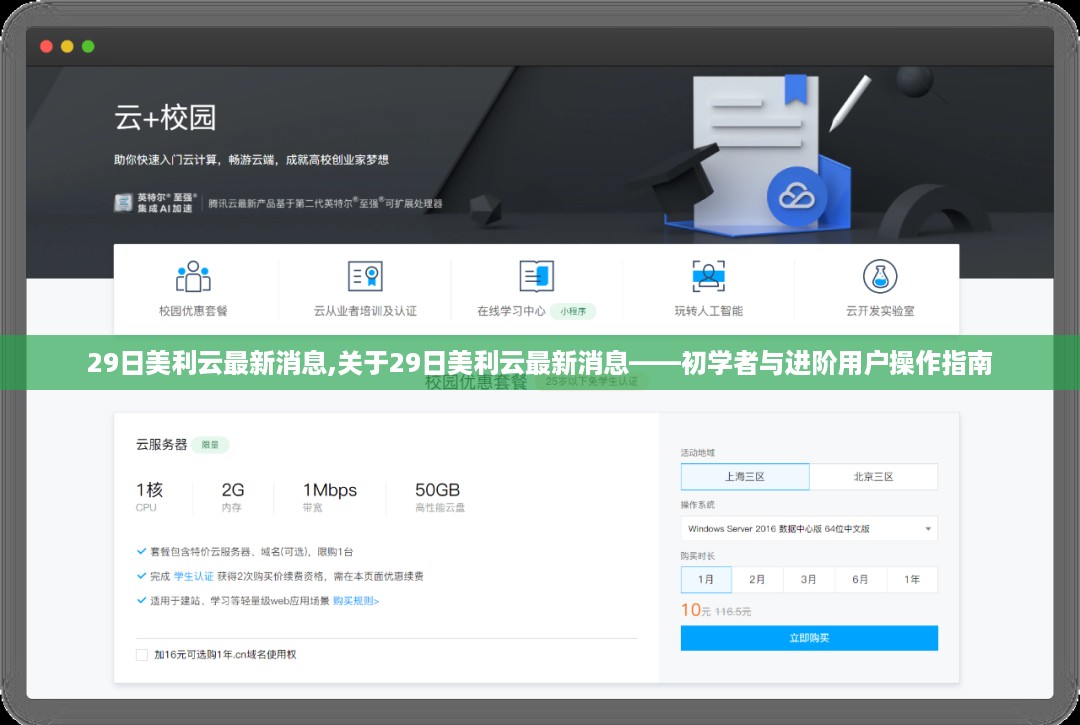Screen dimensions: 1080x725
Task: Click the 校园优惠套餐 people icon
Action: (x=193, y=276)
